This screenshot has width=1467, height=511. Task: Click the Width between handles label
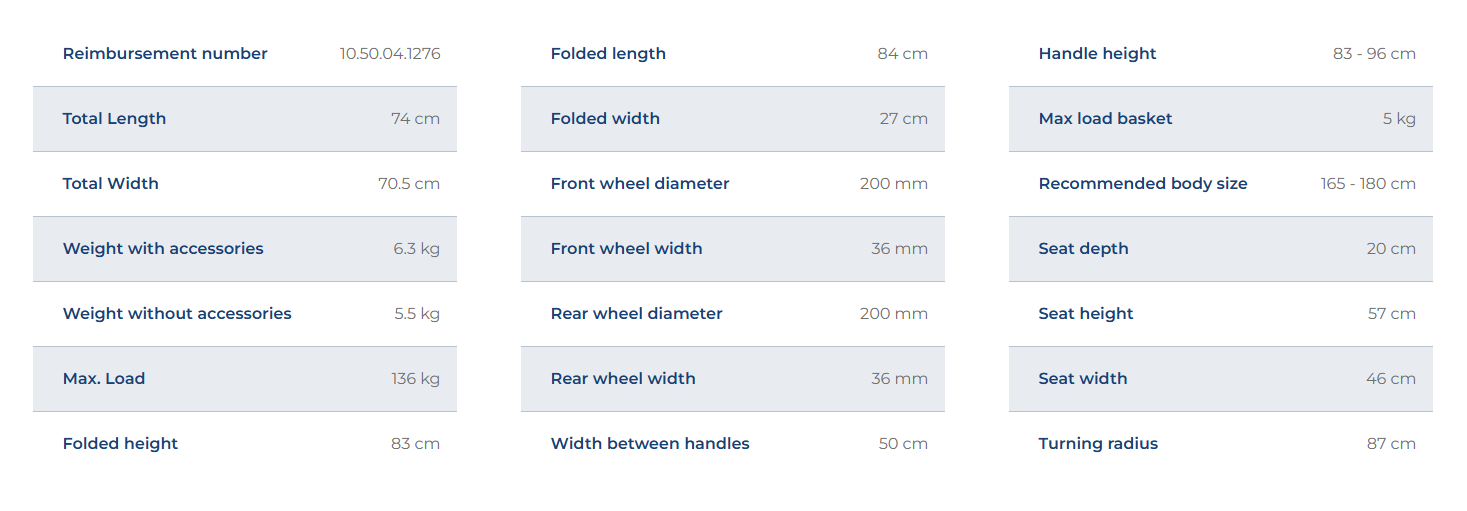[x=650, y=444]
